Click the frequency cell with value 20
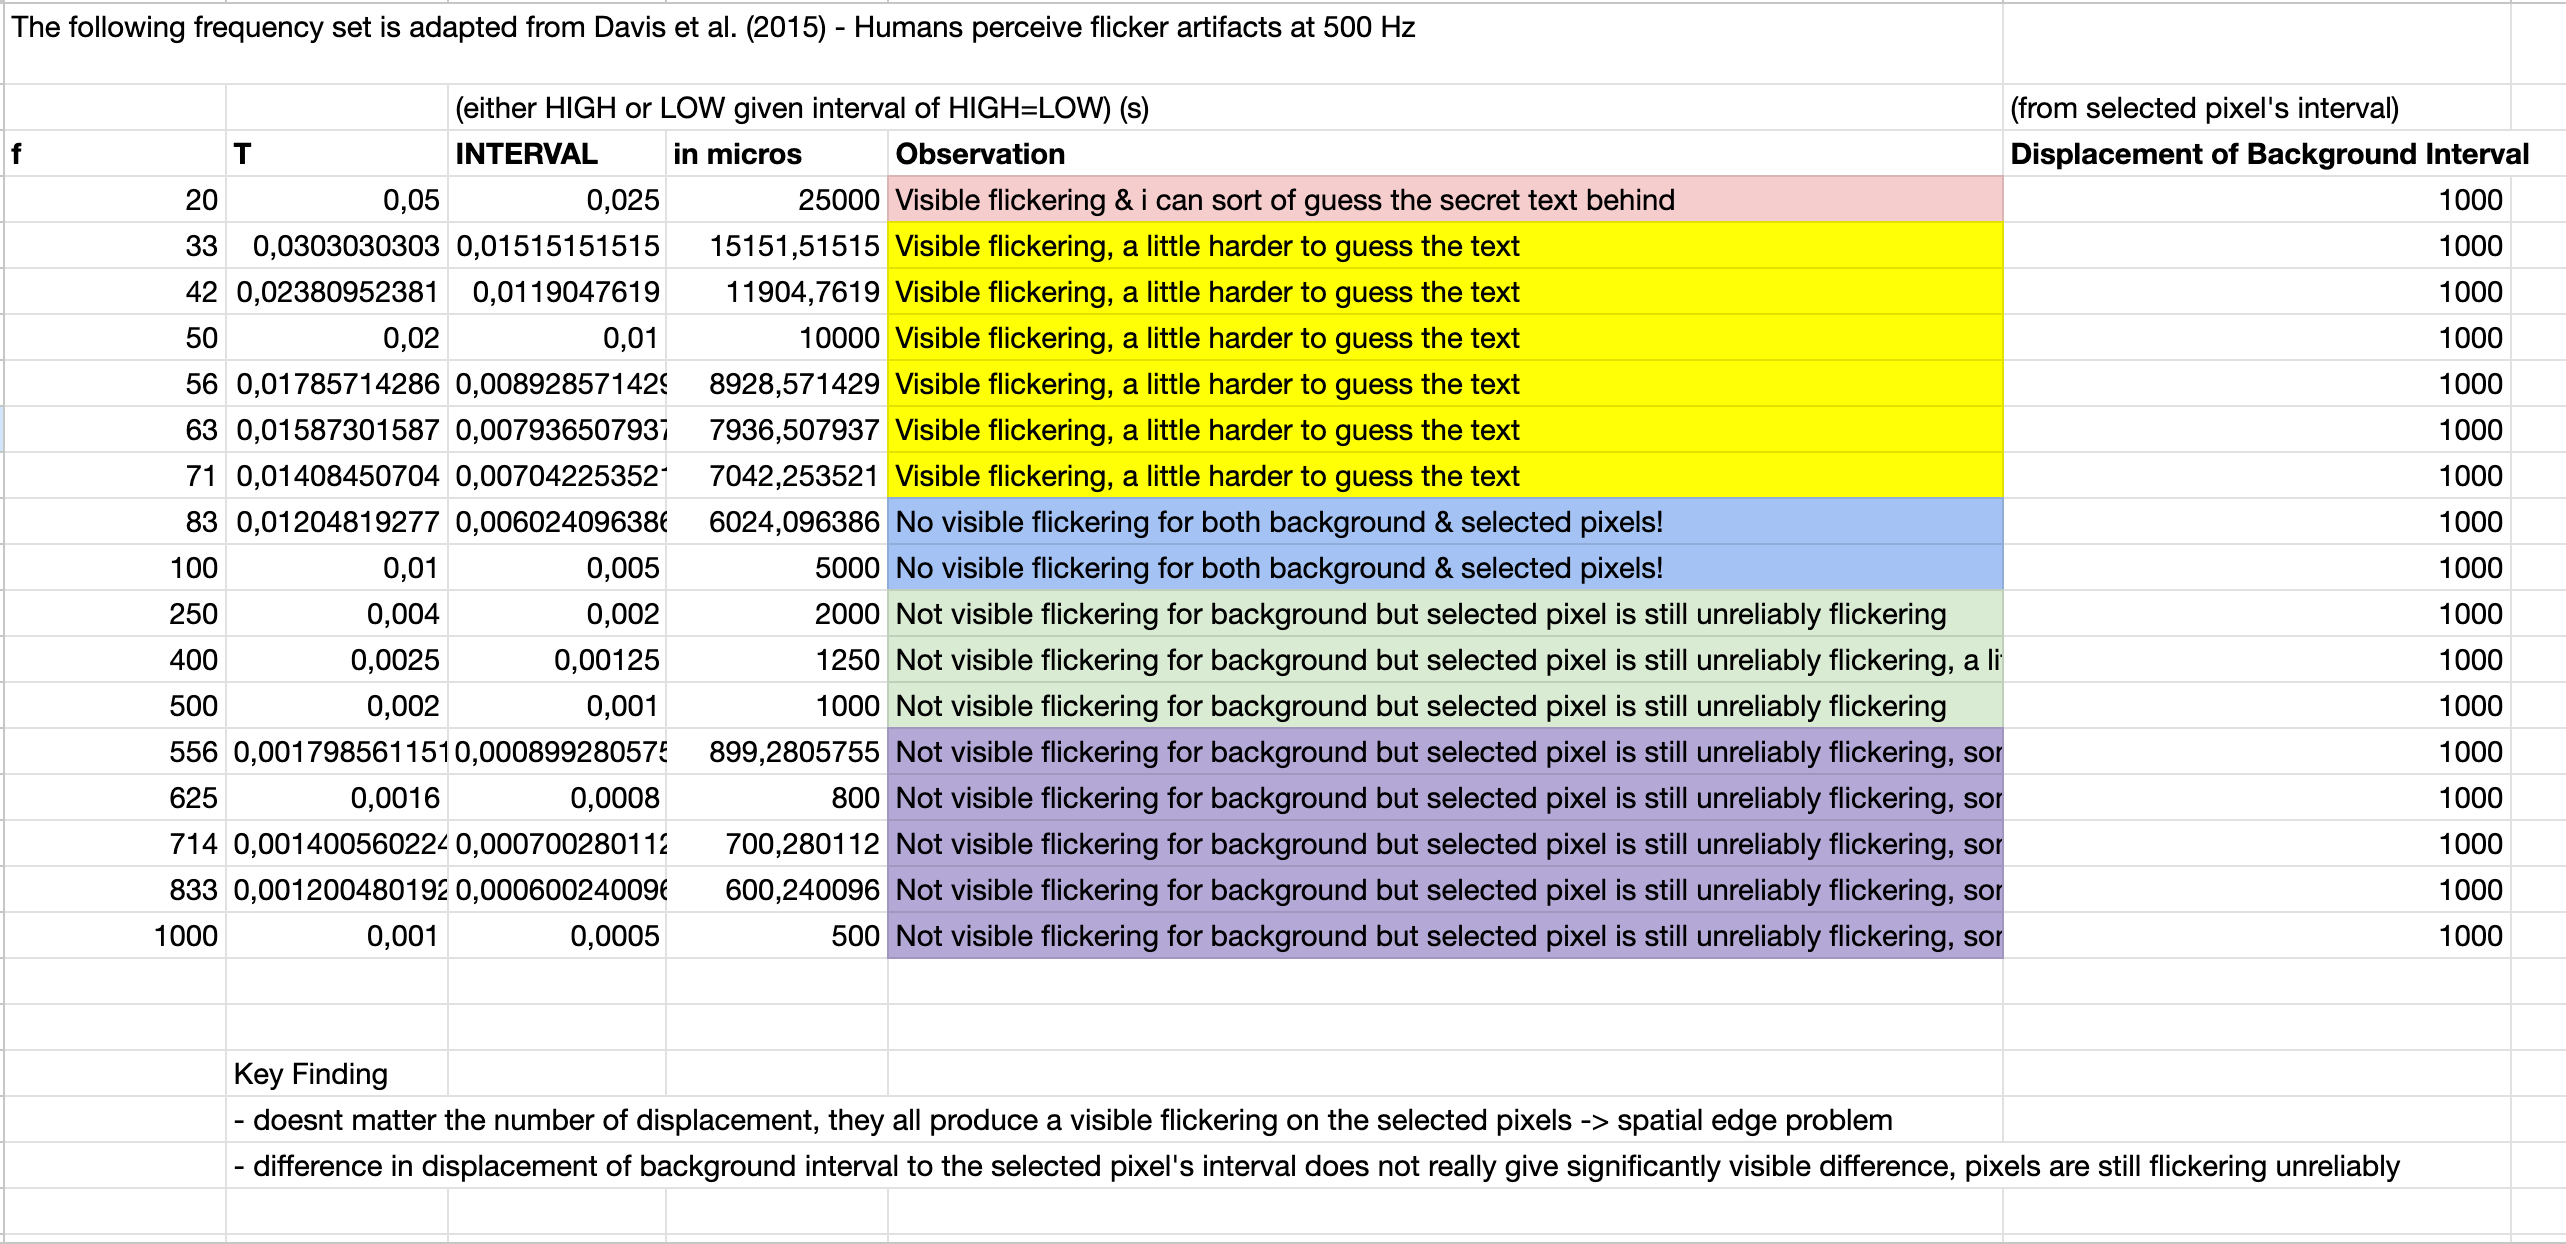Viewport: 2566px width, 1244px height. pyautogui.click(x=115, y=199)
